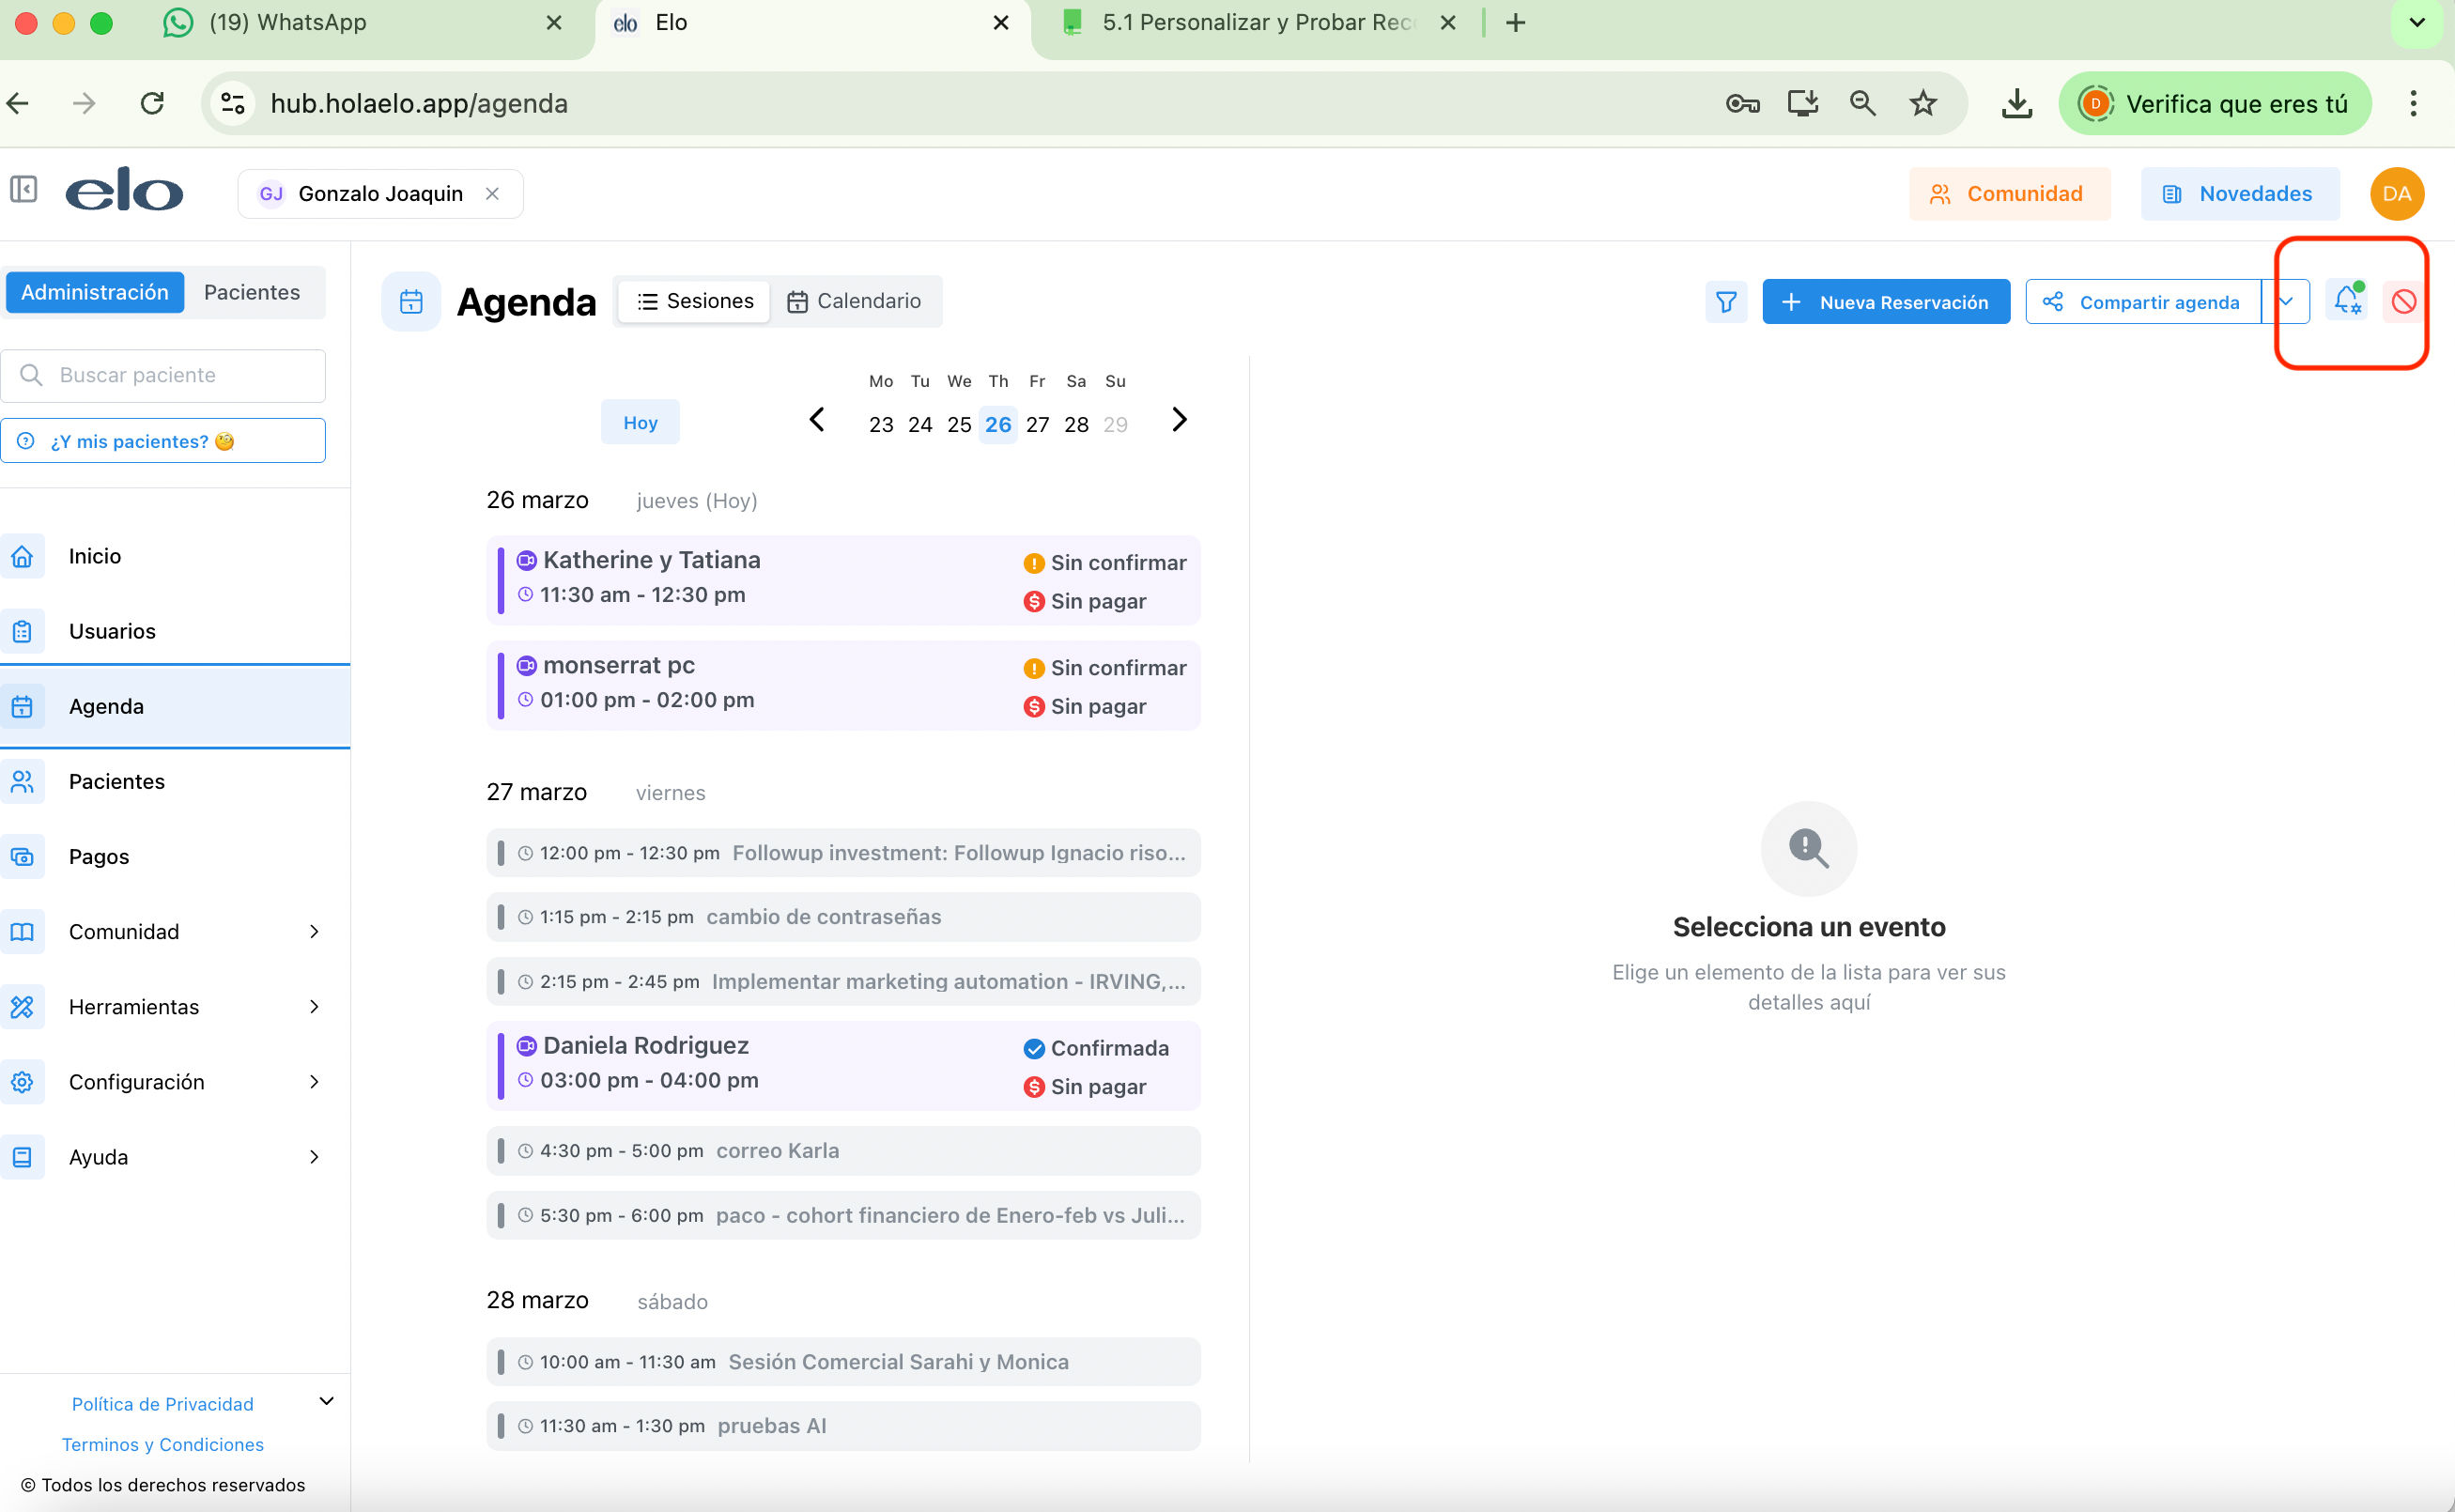
Task: Open the agenda filter icon
Action: tap(1726, 302)
